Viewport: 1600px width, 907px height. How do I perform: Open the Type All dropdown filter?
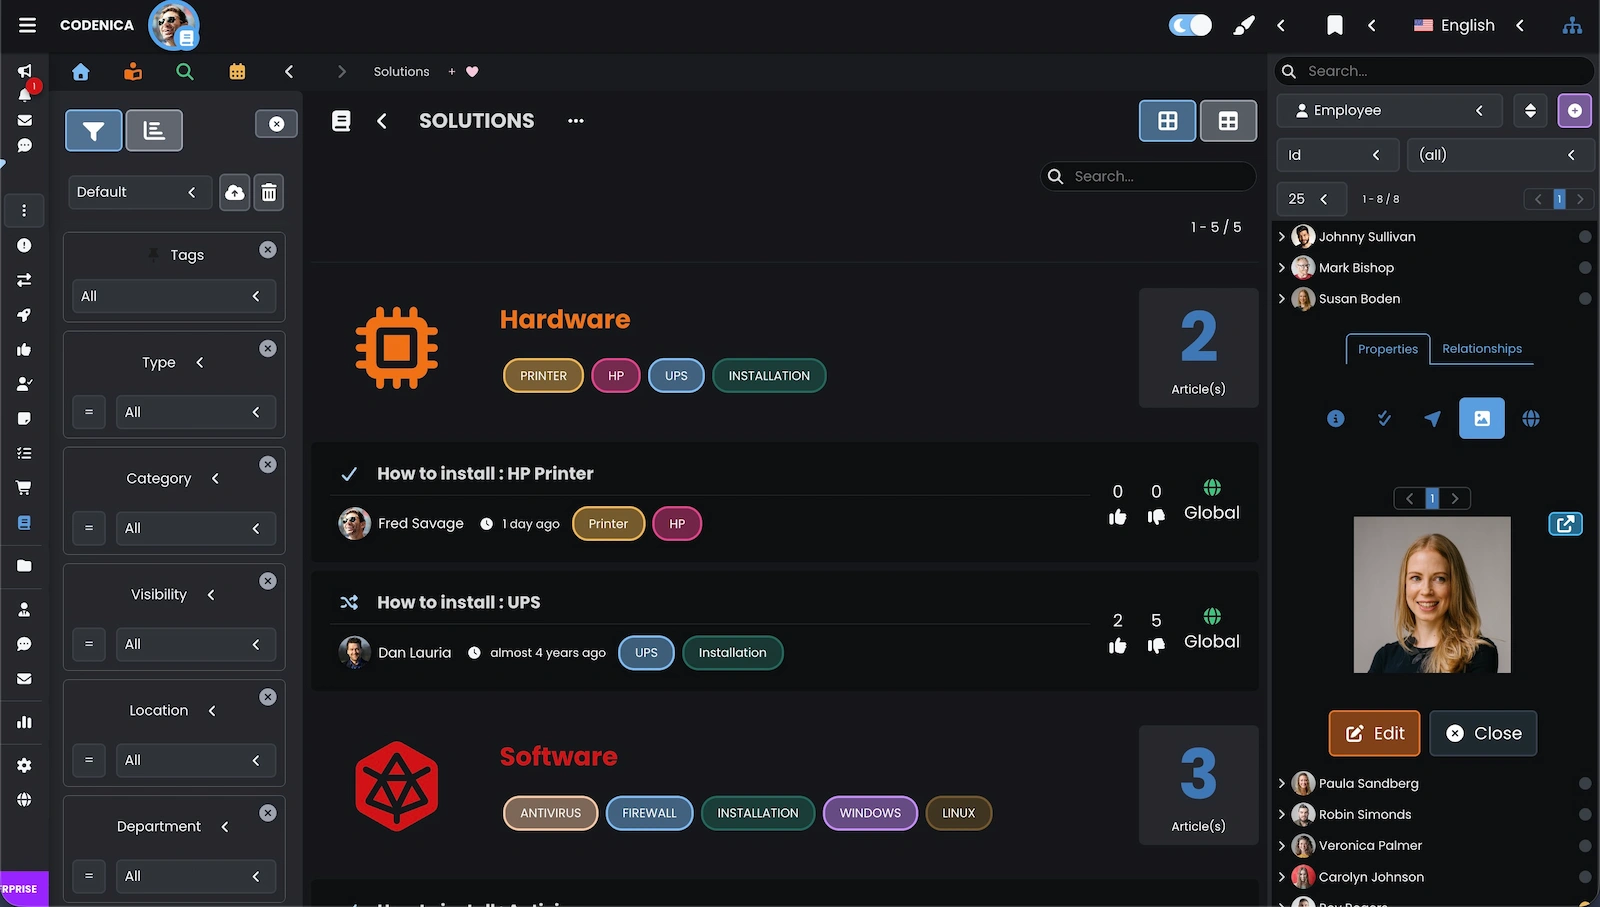196,412
